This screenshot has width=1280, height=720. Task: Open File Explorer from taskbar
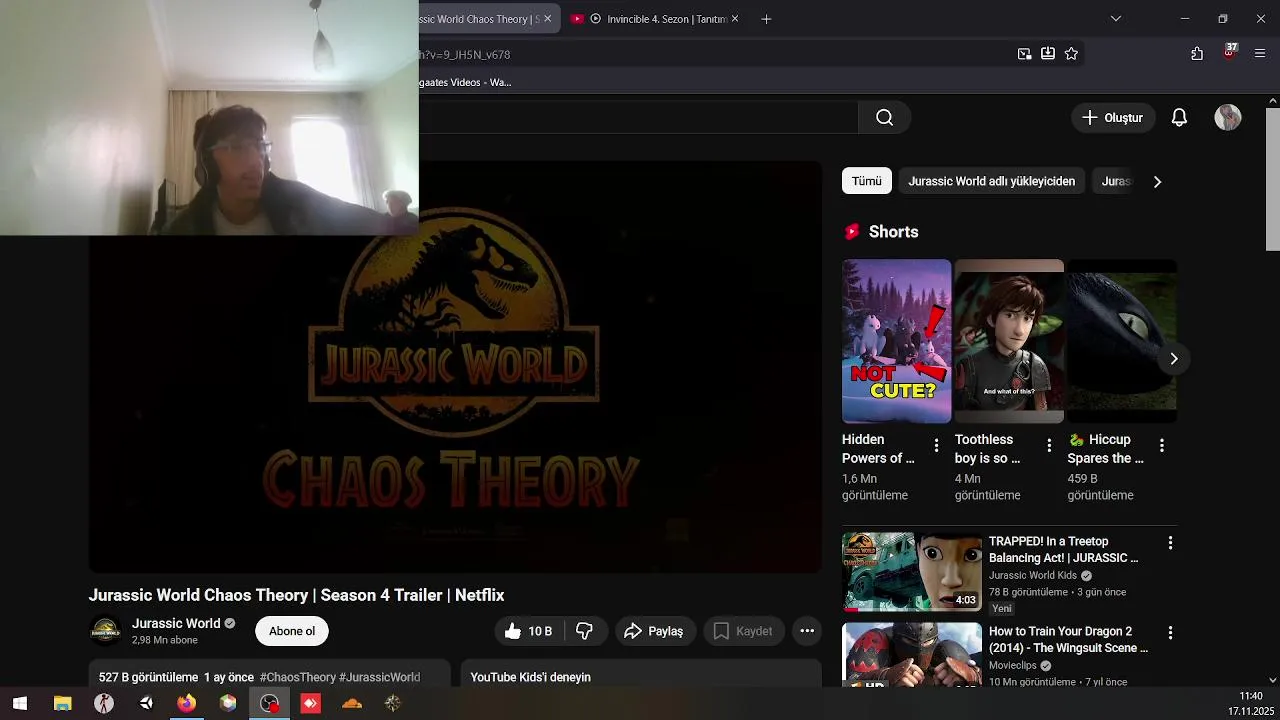(x=62, y=704)
